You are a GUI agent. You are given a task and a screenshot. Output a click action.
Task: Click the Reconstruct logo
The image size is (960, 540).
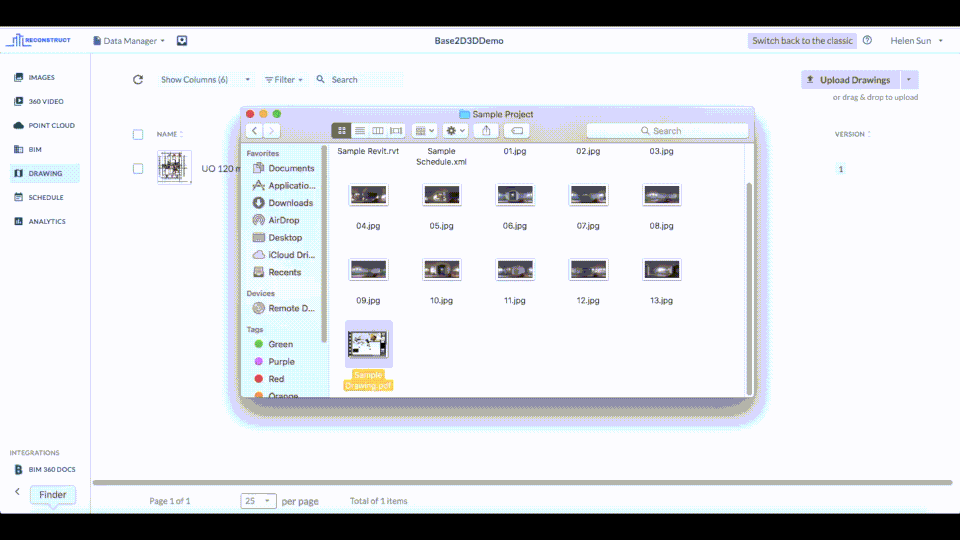coord(39,40)
